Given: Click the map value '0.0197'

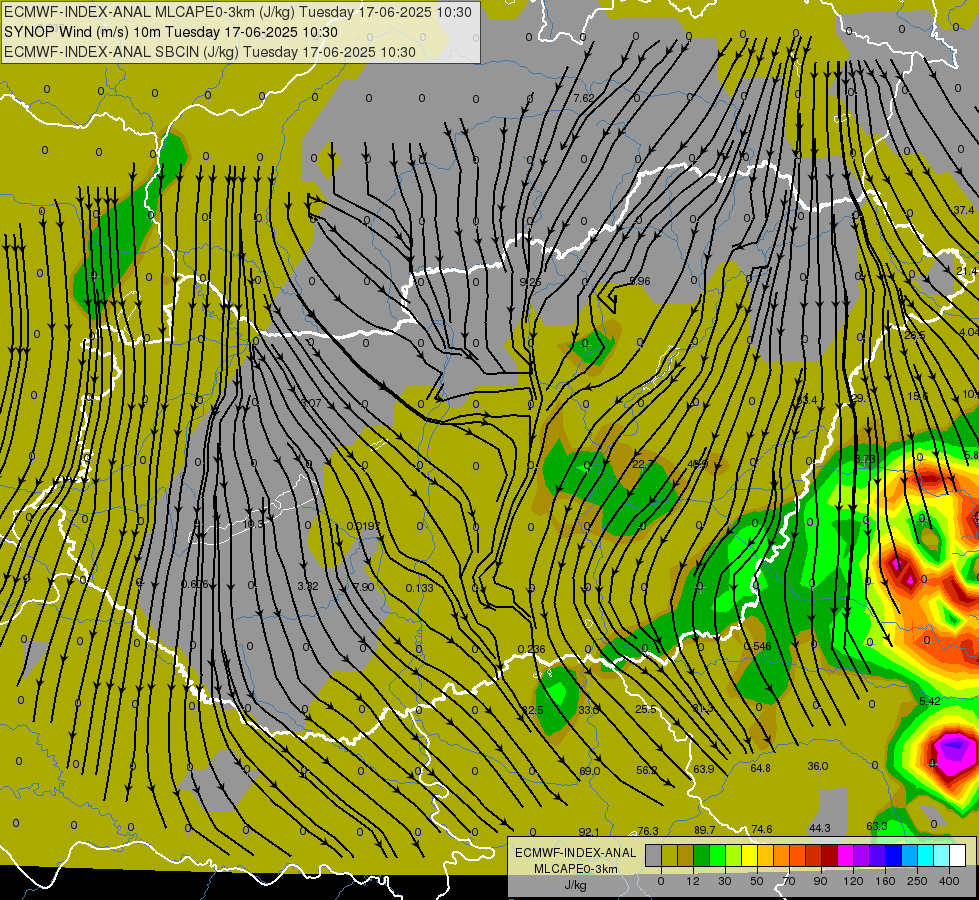Looking at the screenshot, I should coord(363,526).
